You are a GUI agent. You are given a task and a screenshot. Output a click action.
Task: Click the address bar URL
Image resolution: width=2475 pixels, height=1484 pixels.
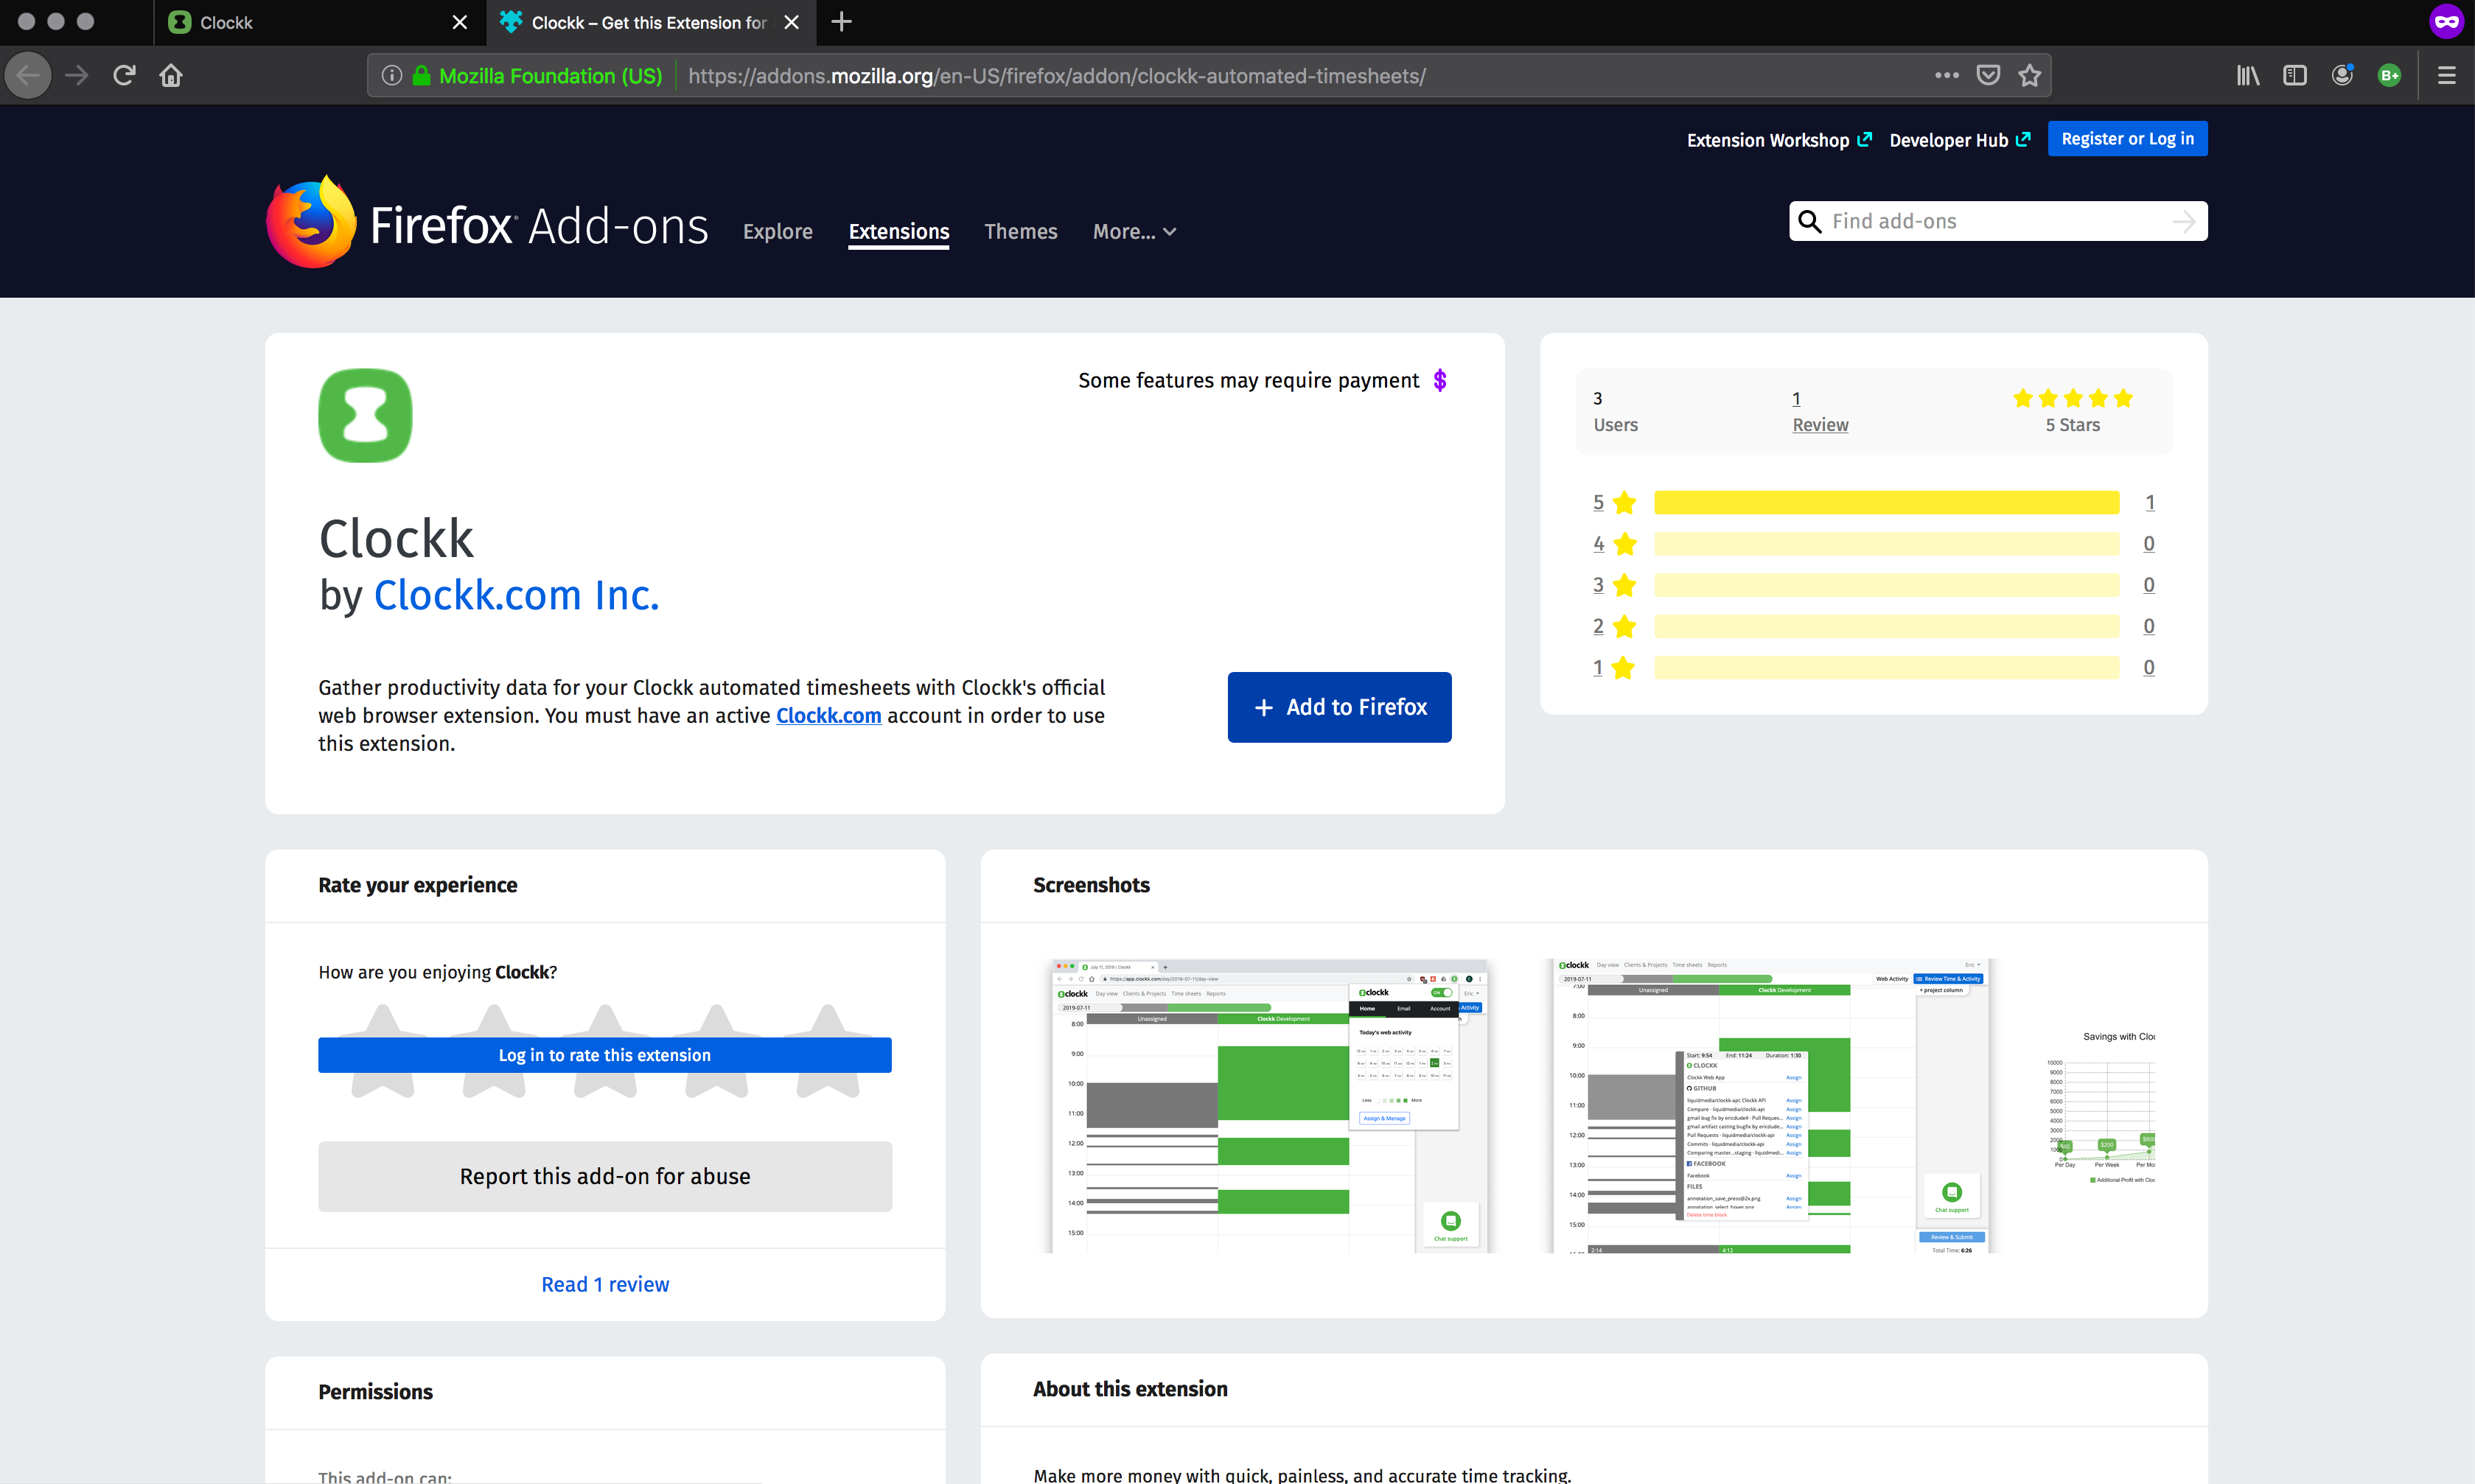coord(1057,75)
